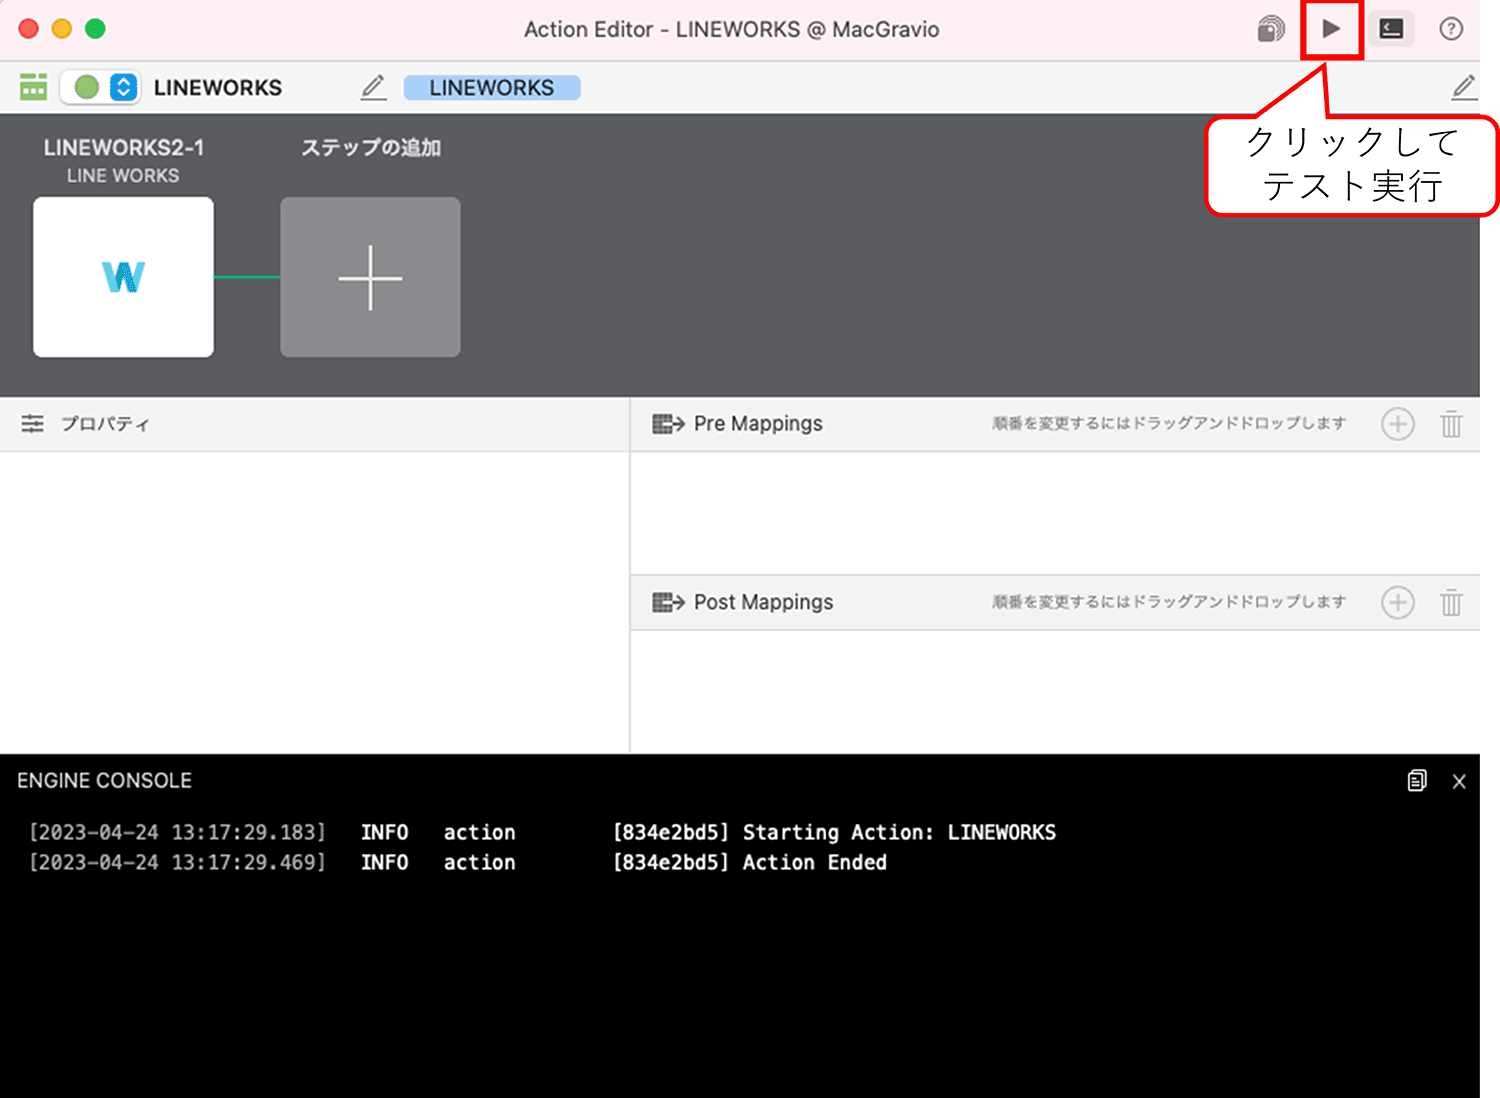Click the Pre Mappings arrow icon
The image size is (1500, 1098).
668,424
